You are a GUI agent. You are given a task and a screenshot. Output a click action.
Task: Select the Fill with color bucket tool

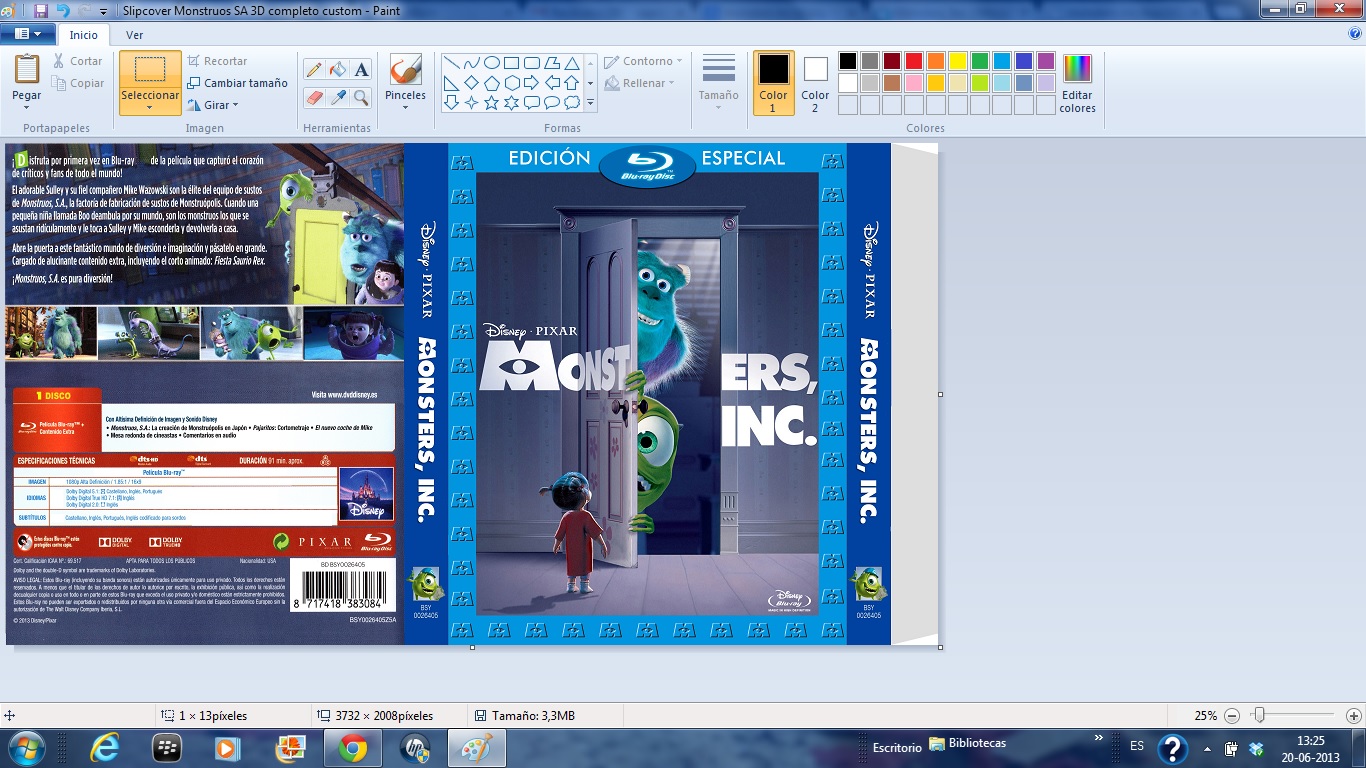[338, 69]
